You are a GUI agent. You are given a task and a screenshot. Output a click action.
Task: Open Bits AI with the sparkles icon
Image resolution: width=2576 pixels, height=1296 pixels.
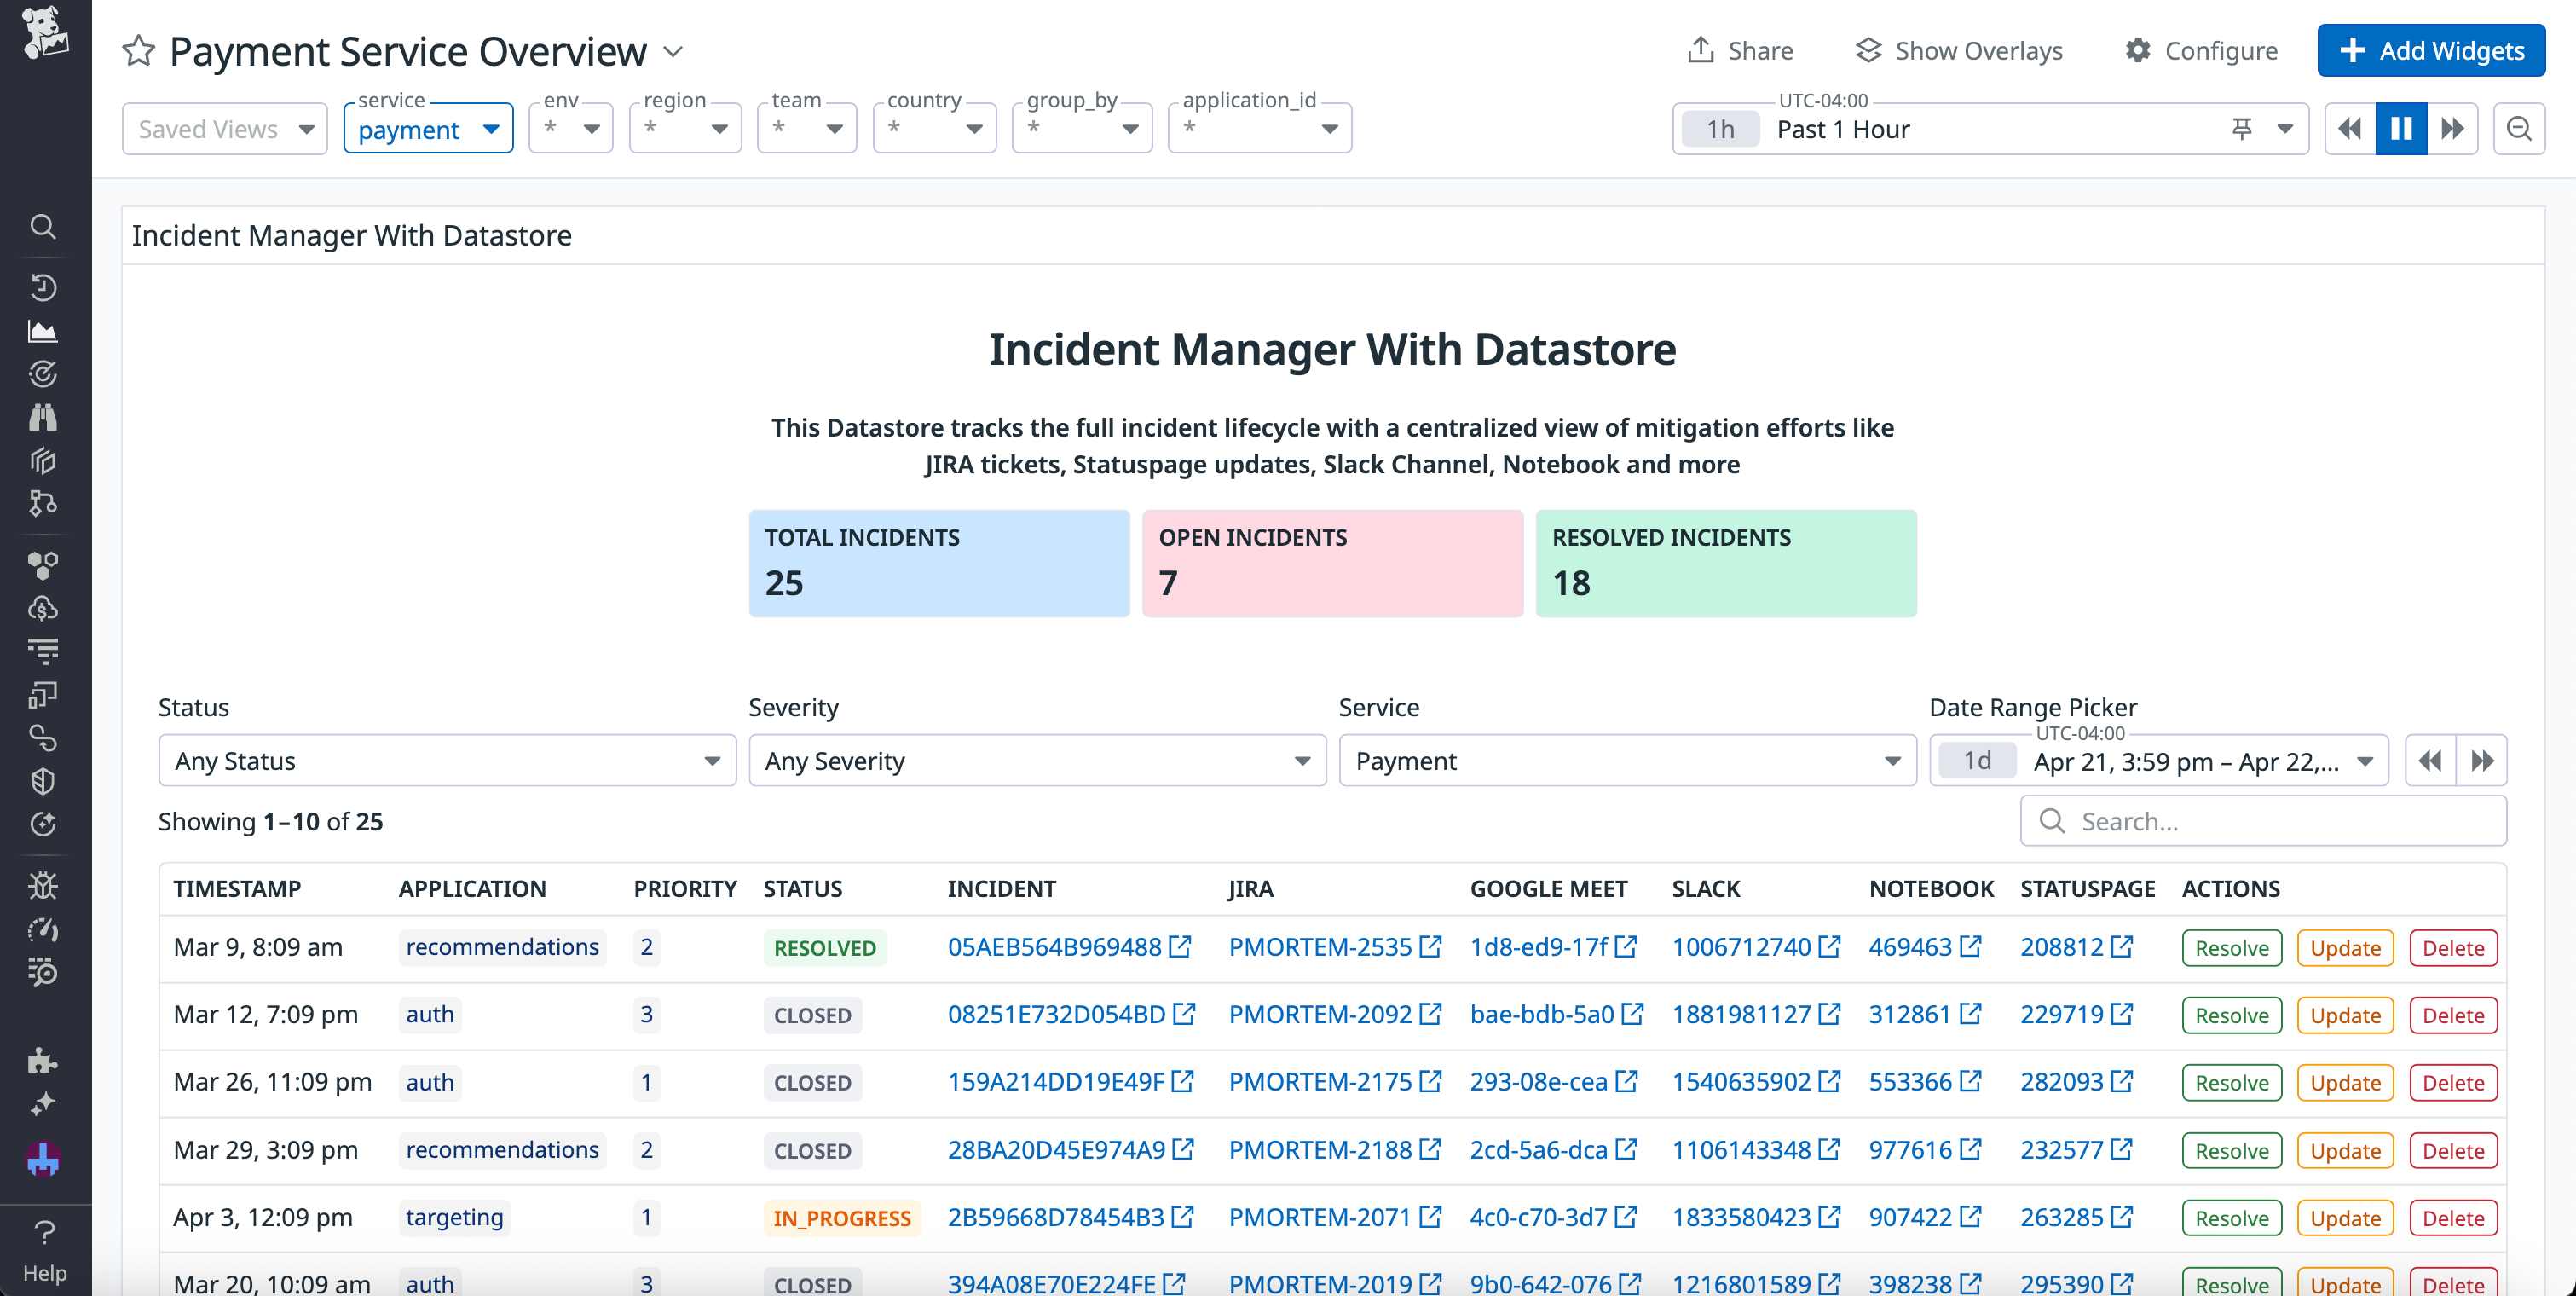pyautogui.click(x=44, y=1103)
